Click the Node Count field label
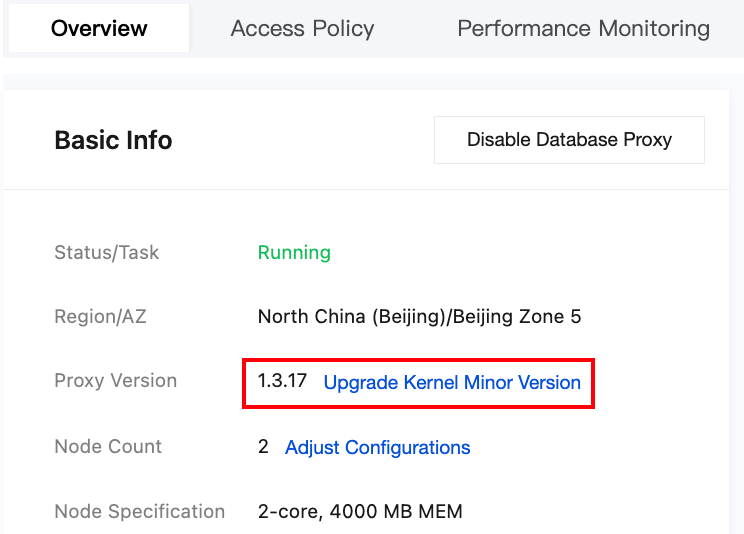 pyautogui.click(x=108, y=447)
